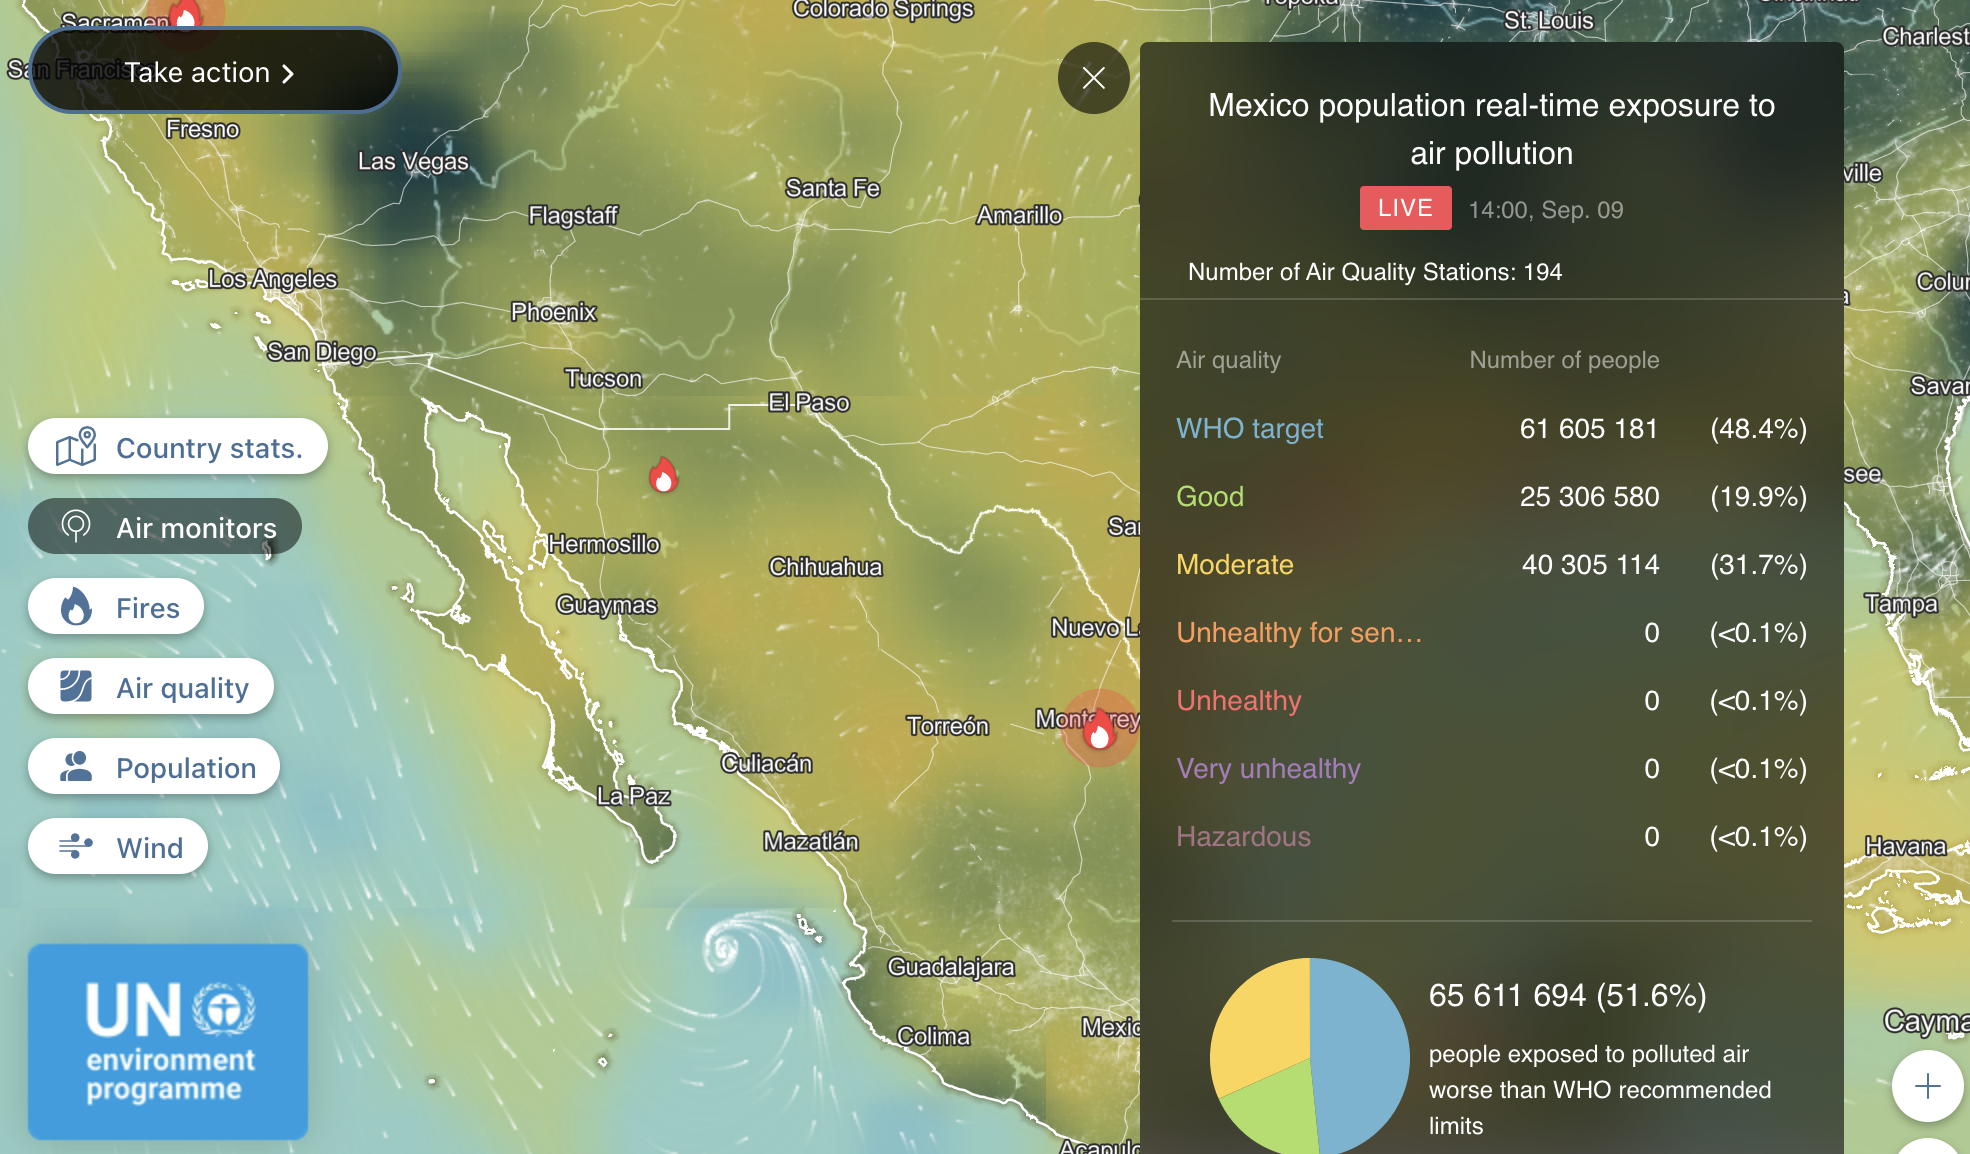Click the Guadalajara city label
The height and width of the screenshot is (1154, 1970).
[x=950, y=967]
